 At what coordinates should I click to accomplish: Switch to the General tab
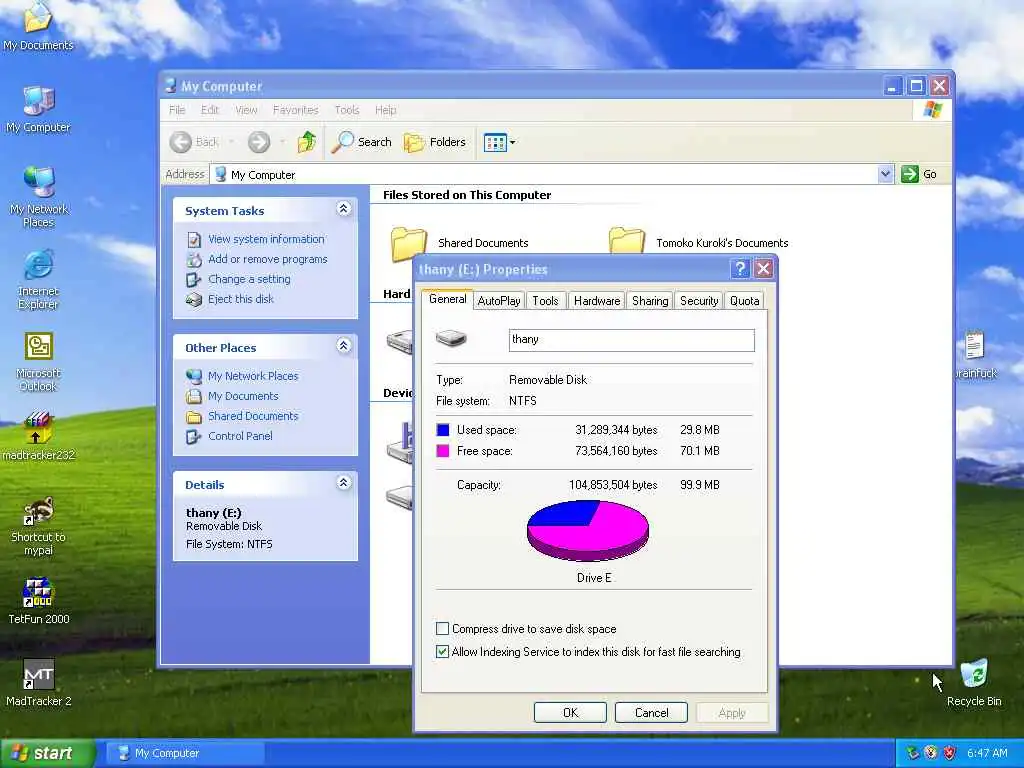coord(447,299)
